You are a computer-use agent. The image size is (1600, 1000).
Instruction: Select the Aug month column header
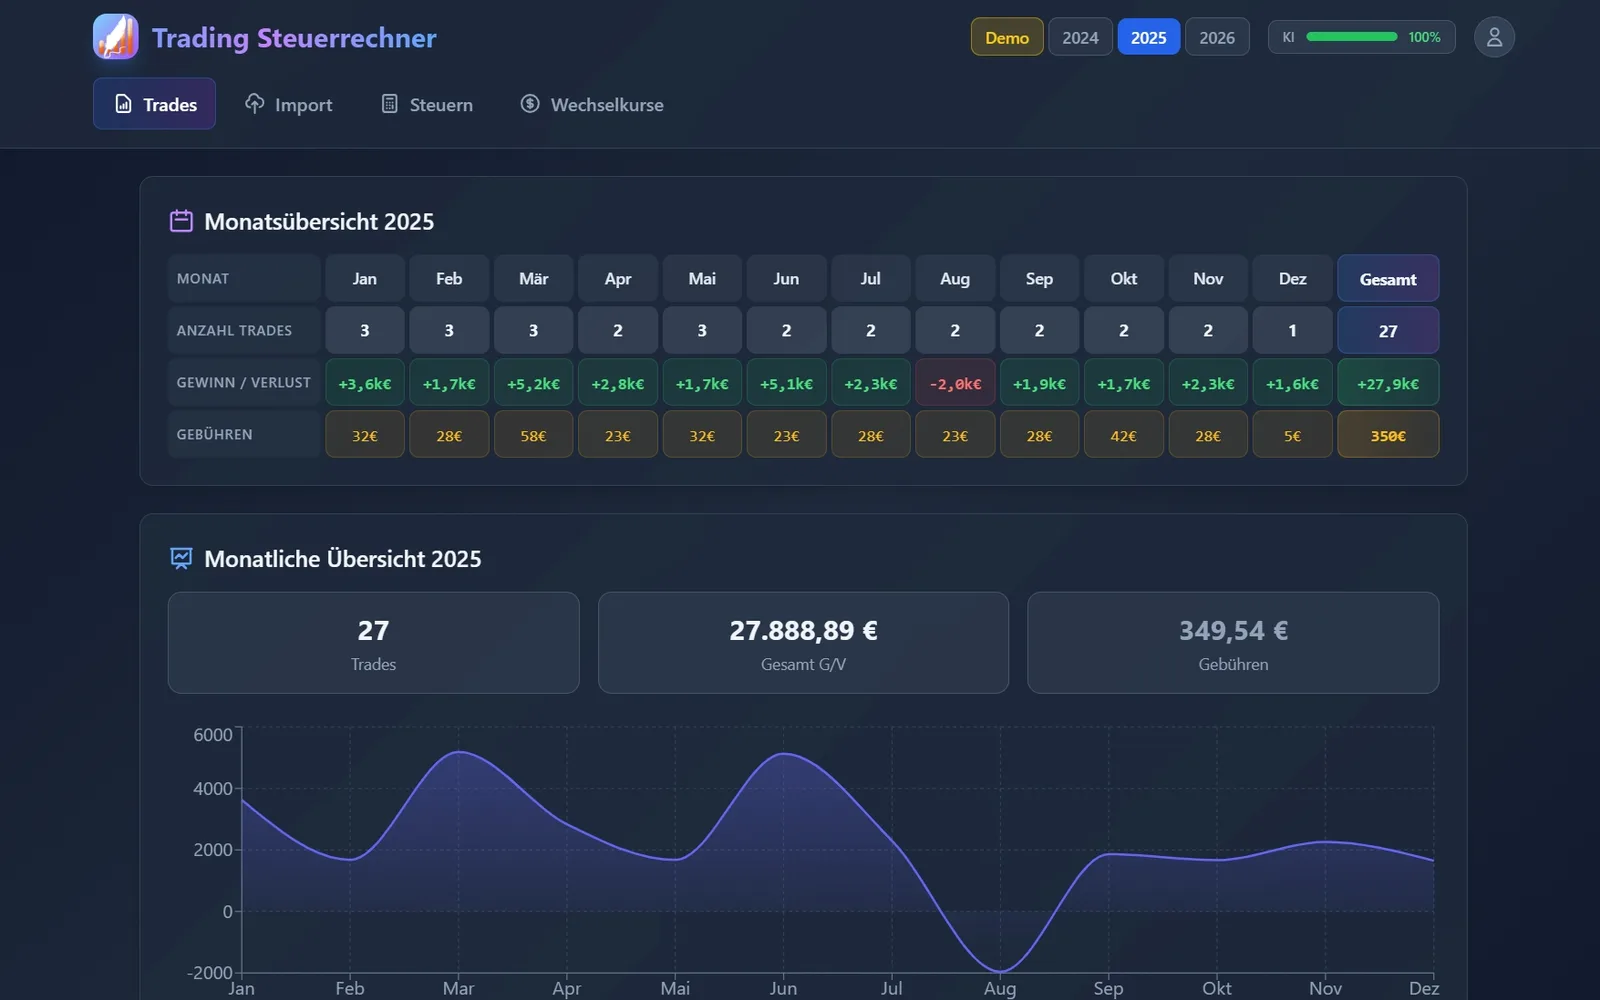(955, 278)
